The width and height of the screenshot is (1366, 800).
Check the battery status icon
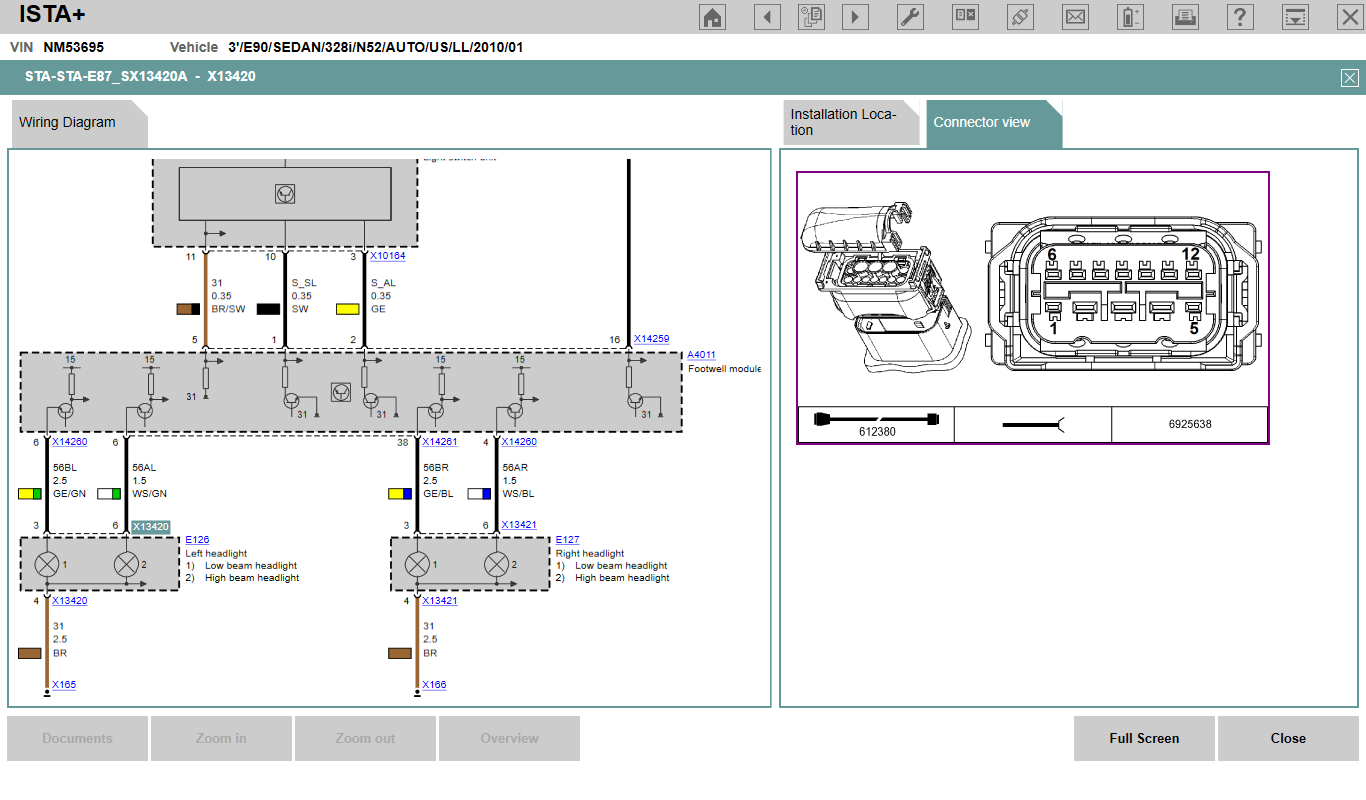[x=1130, y=17]
